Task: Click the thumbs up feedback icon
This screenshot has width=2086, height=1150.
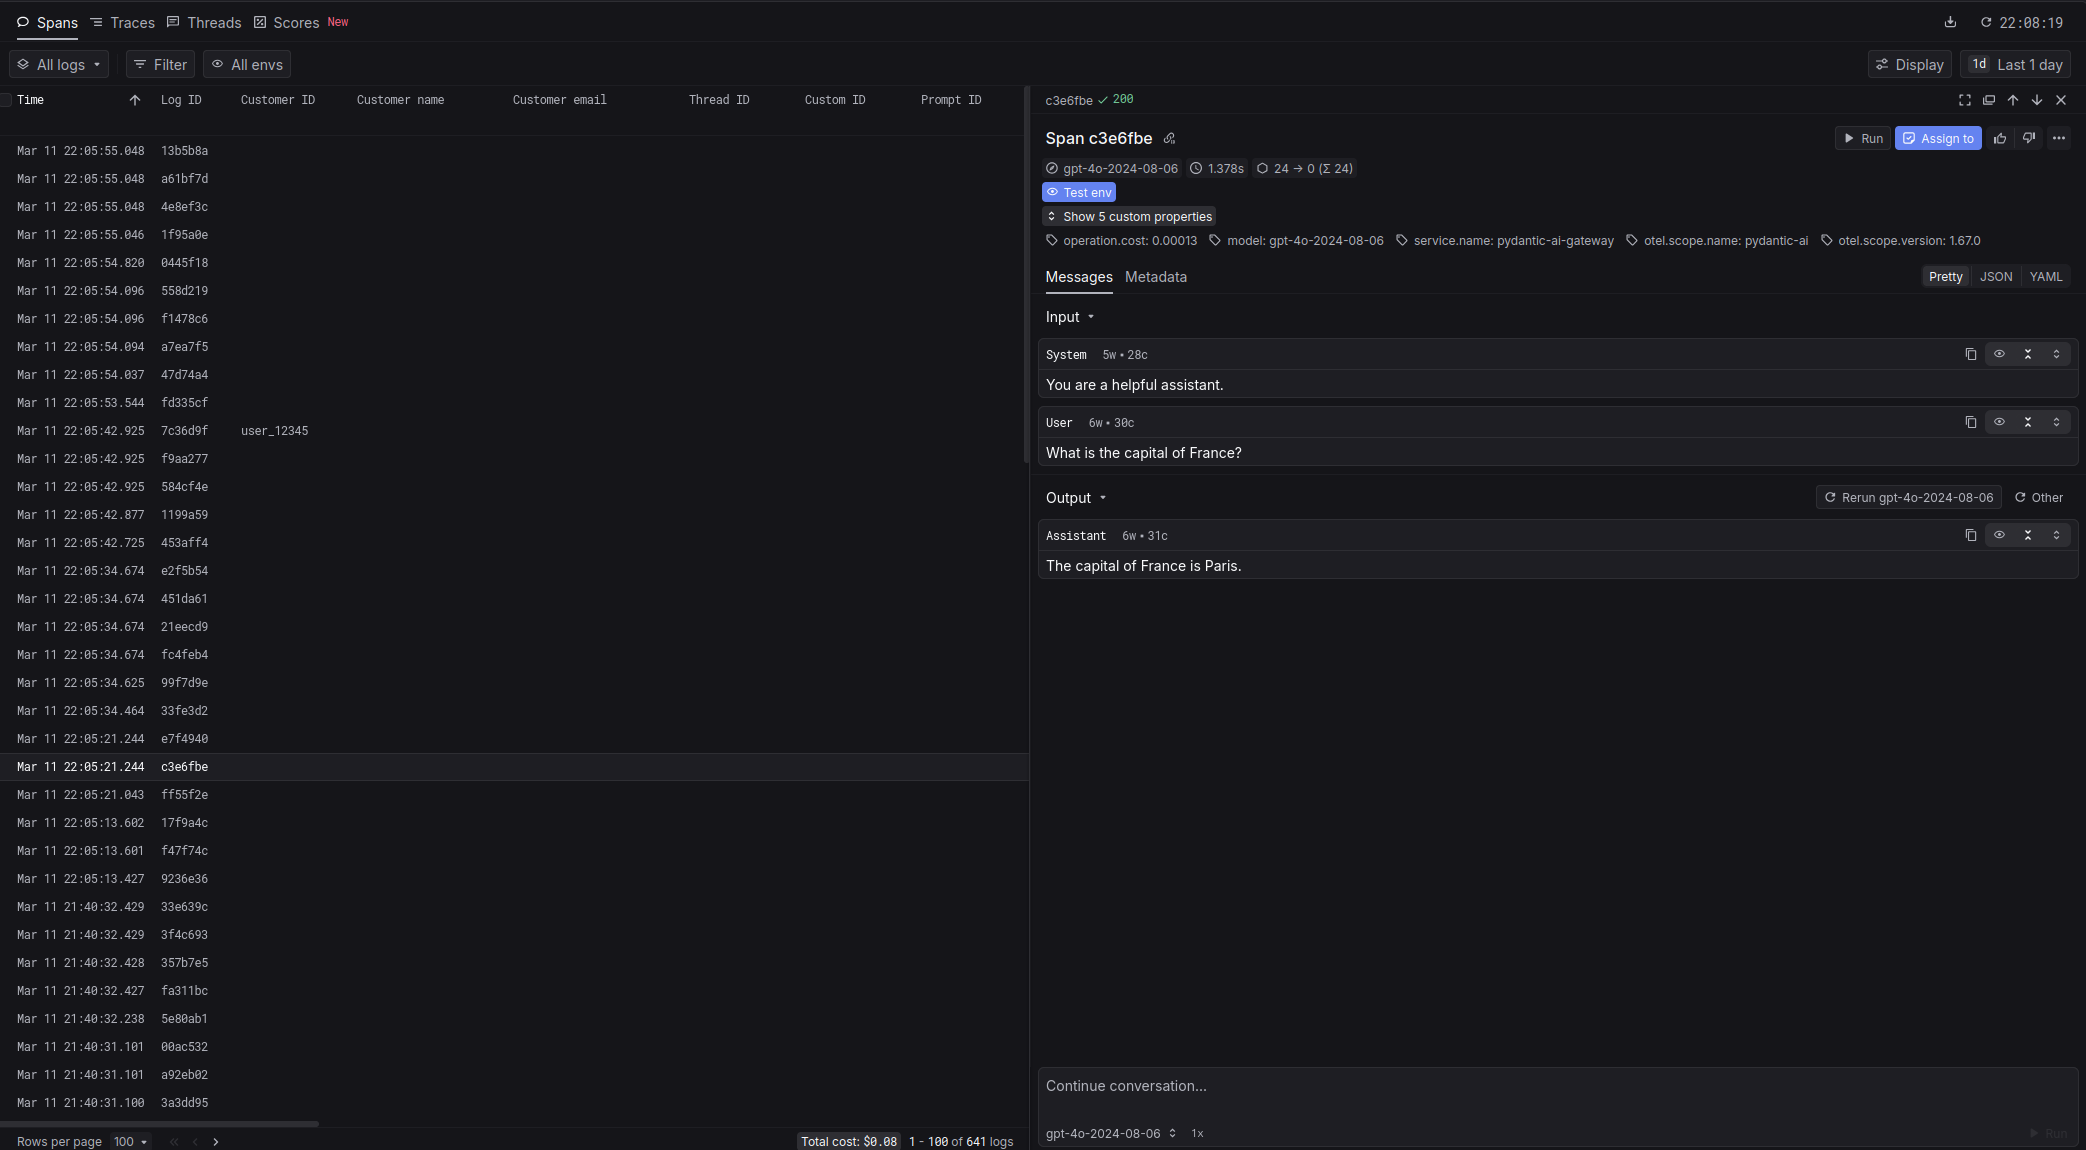Action: [x=1999, y=139]
